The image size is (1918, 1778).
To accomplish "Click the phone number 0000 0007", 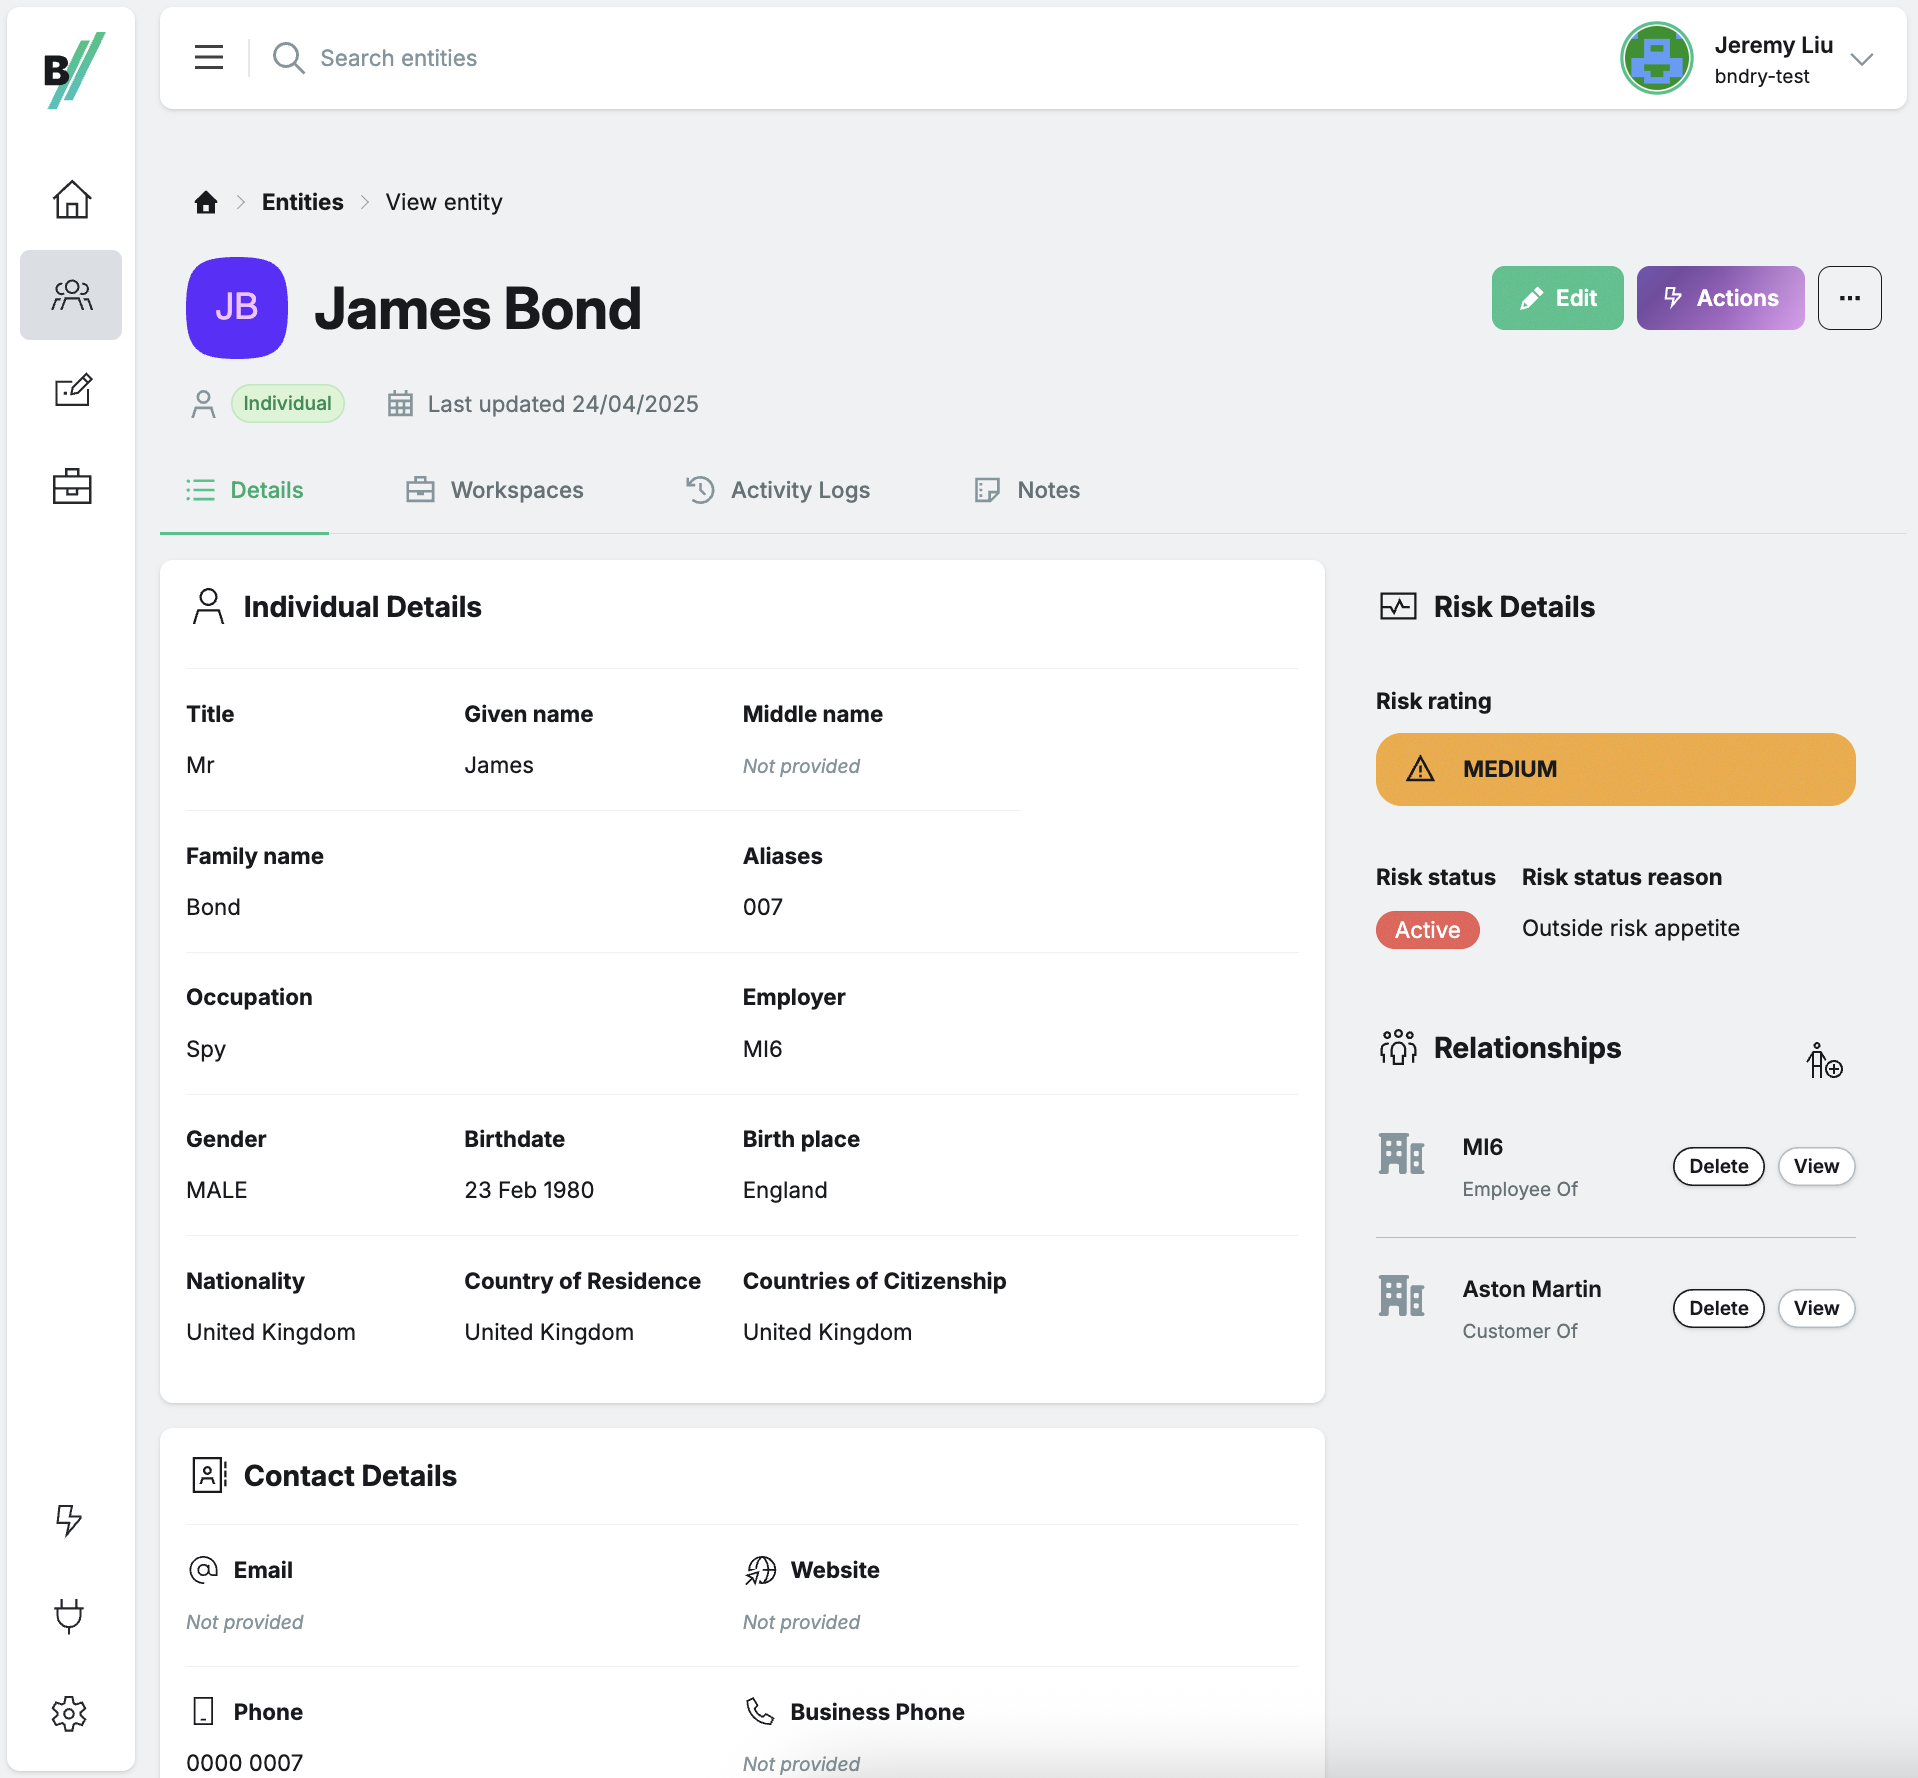I will pos(245,1763).
